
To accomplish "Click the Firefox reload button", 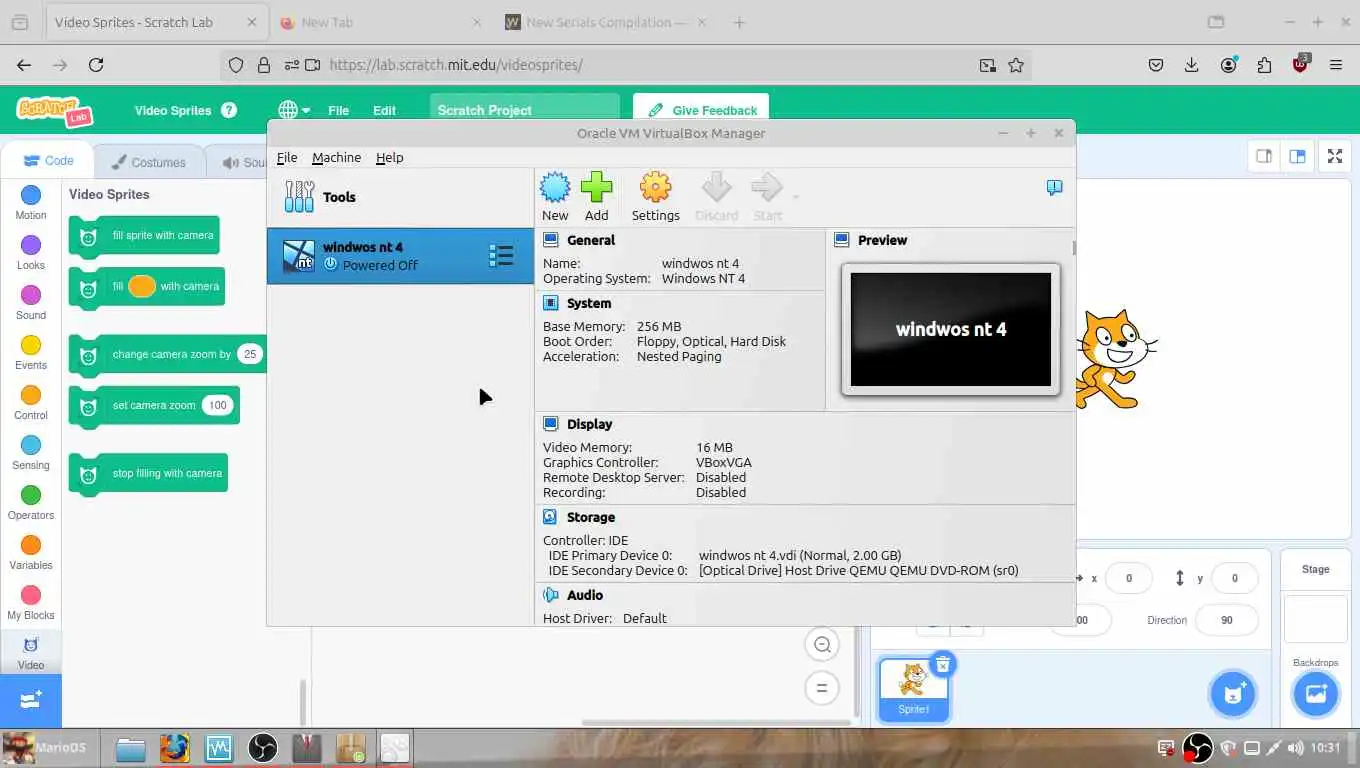I will pos(96,65).
